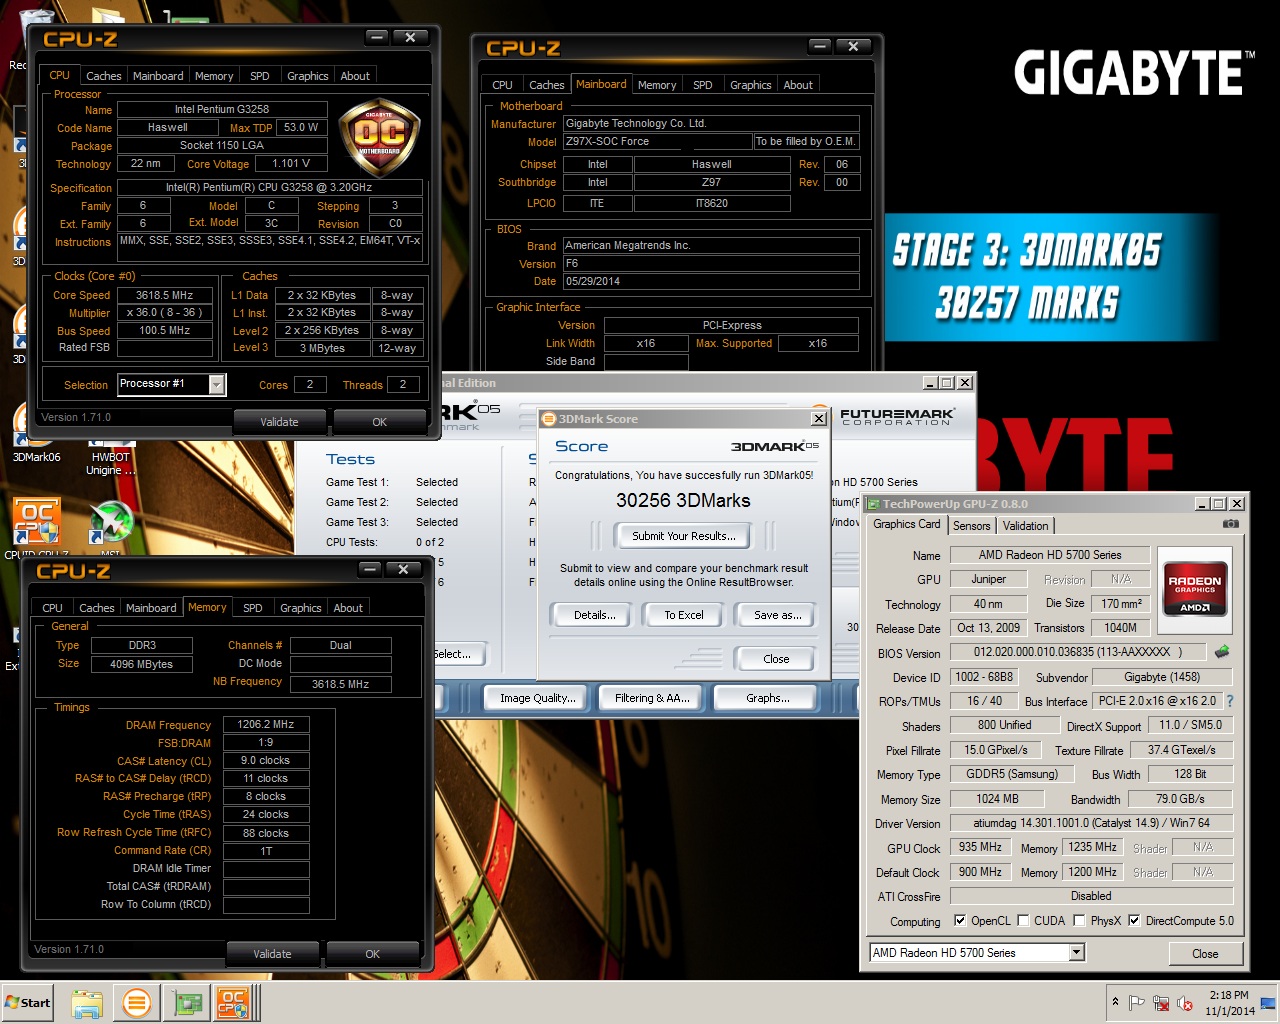1280x1024 pixels.
Task: Open the AMD Radeon HD 5700 Series dropdown
Action: coord(1077,953)
